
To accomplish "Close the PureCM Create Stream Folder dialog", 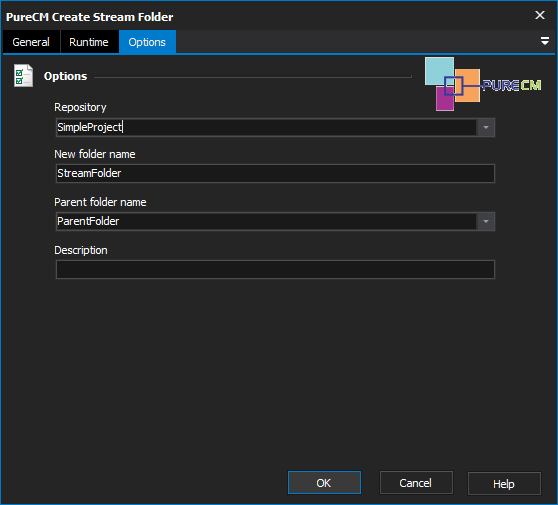I will click(539, 15).
